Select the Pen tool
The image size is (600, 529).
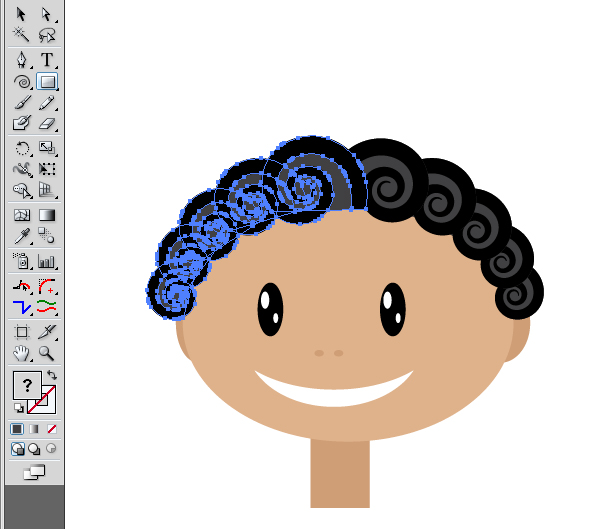tap(21, 60)
